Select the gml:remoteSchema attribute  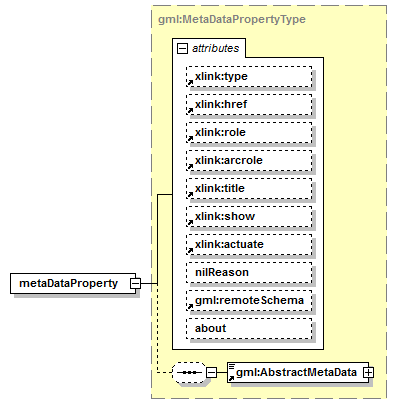point(249,301)
